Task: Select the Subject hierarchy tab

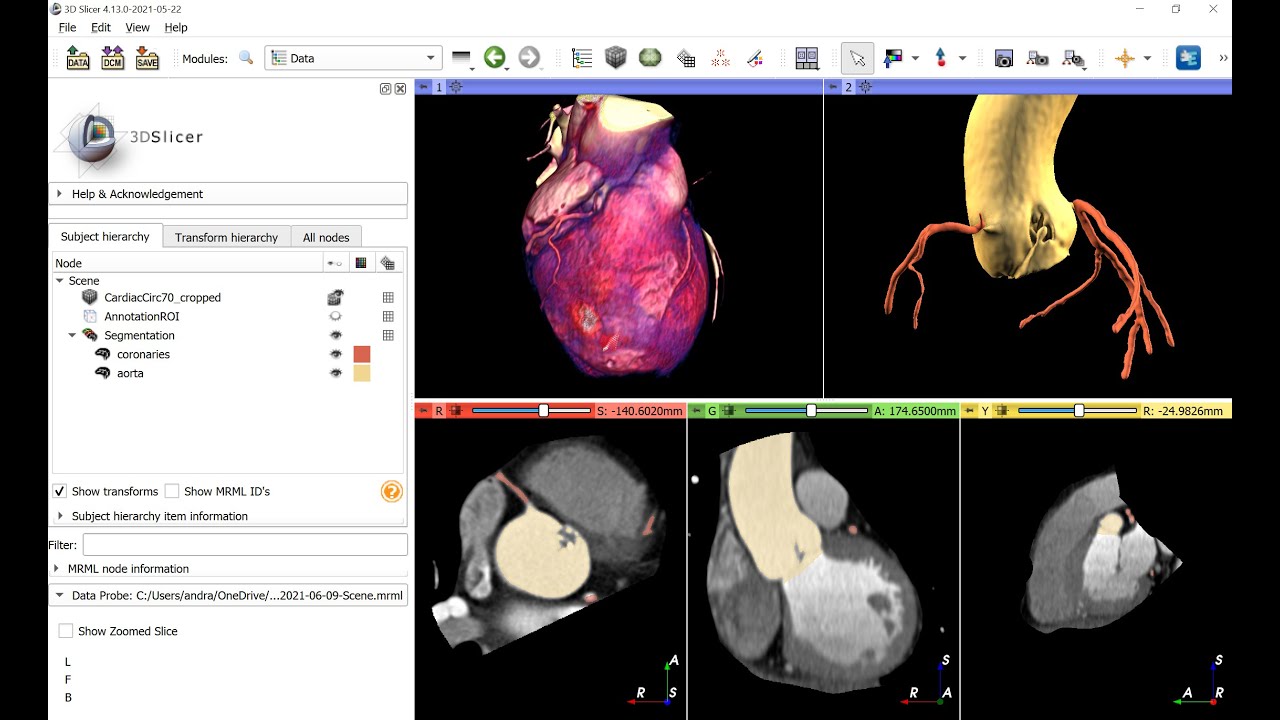Action: (105, 236)
